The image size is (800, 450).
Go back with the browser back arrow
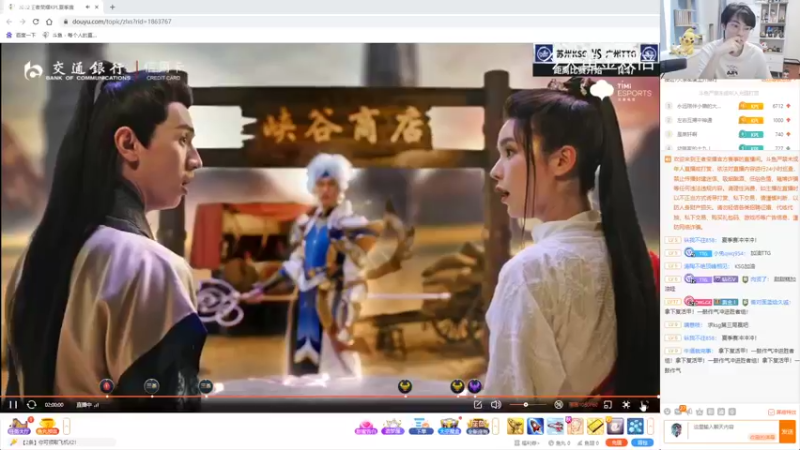pyautogui.click(x=9, y=21)
